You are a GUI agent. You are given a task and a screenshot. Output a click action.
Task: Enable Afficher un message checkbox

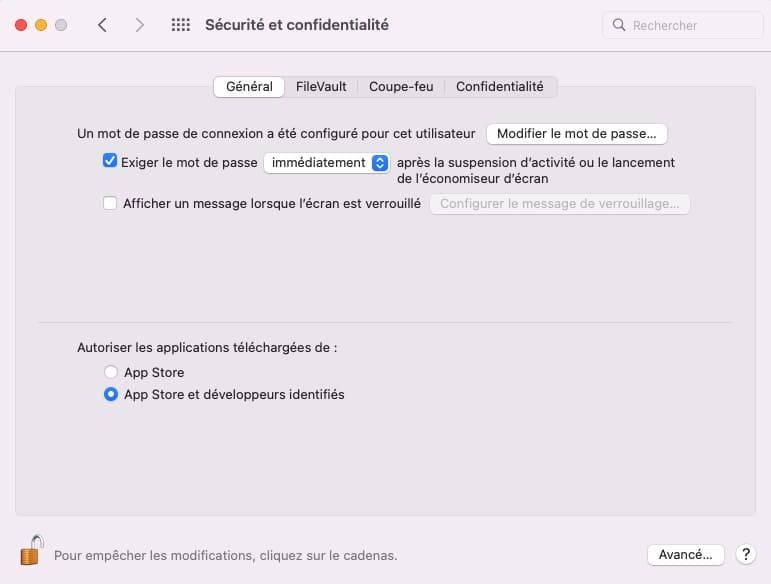tap(110, 203)
